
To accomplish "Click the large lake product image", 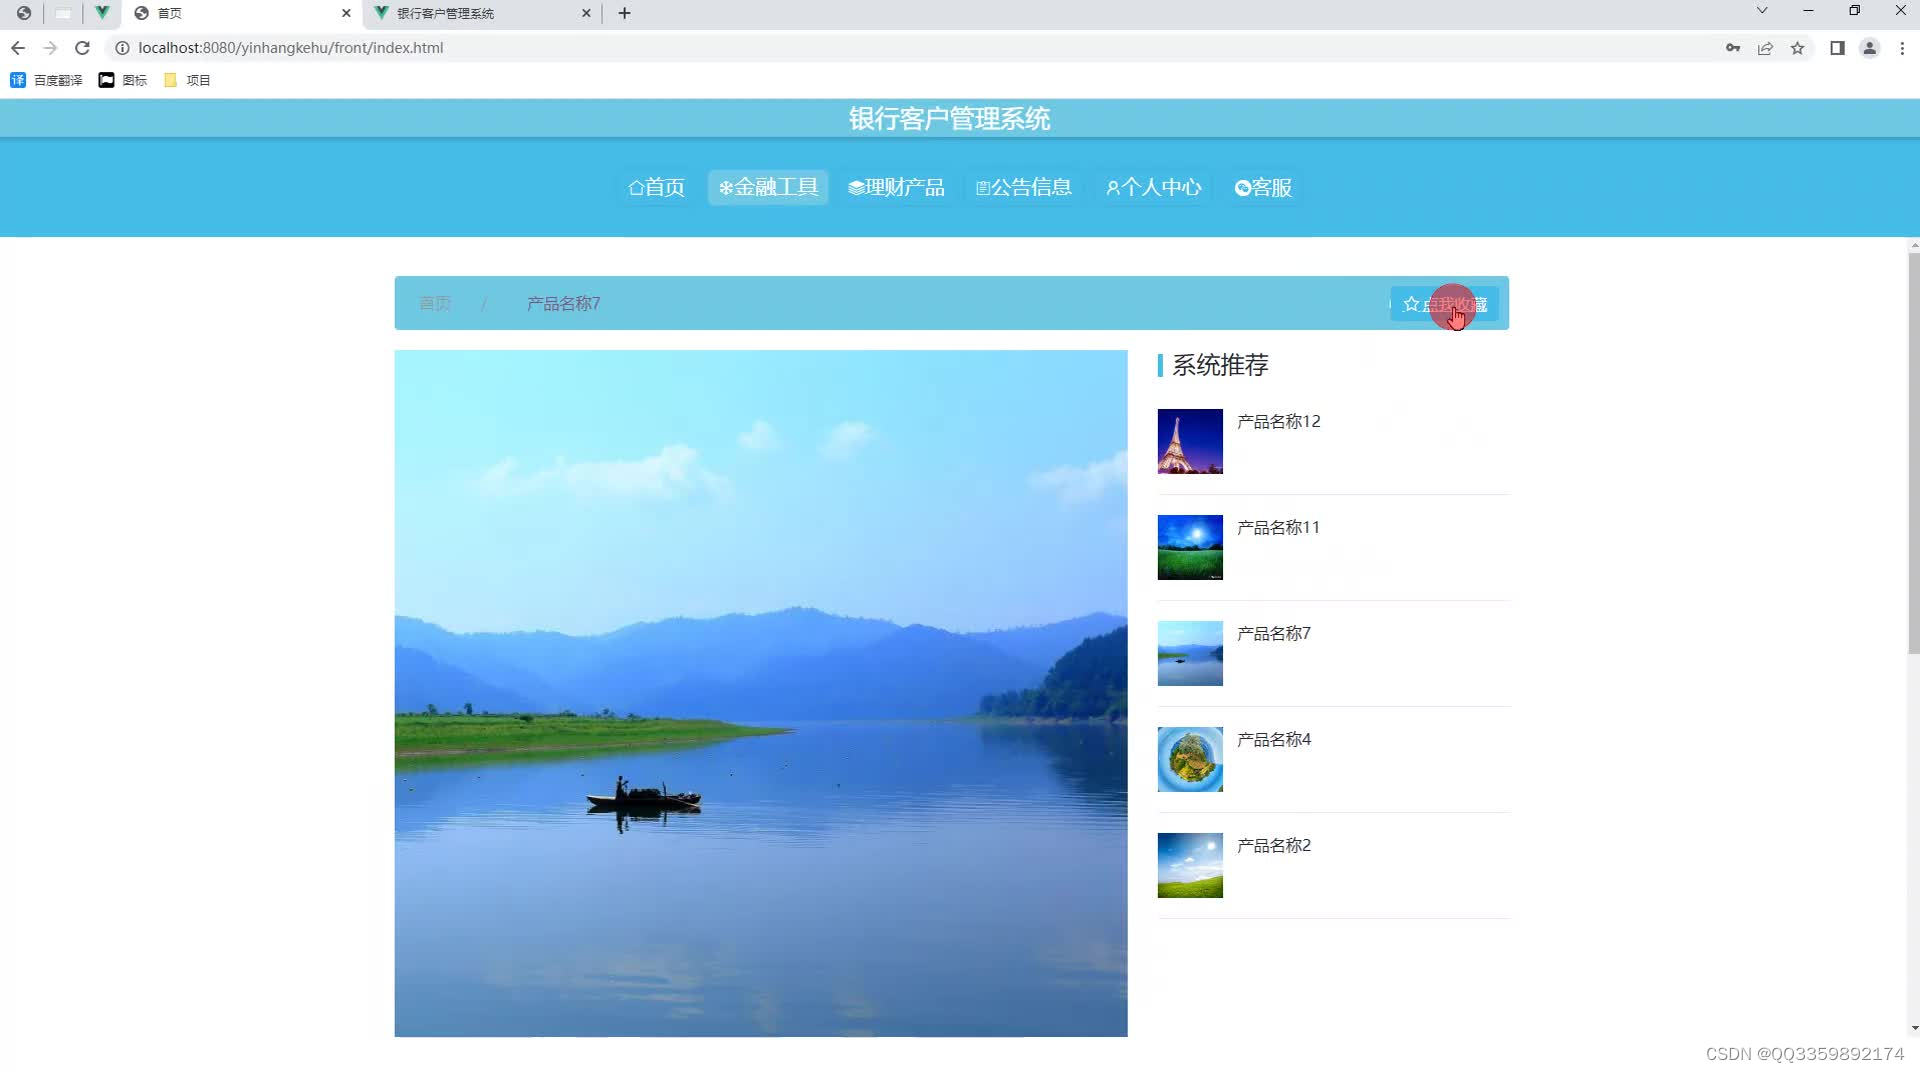I will 761,693.
